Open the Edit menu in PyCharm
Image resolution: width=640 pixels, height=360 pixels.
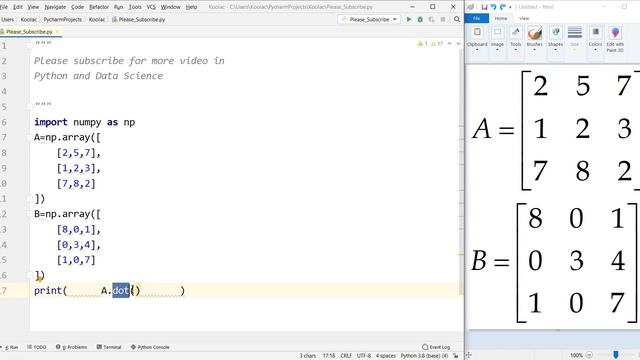coord(18,7)
